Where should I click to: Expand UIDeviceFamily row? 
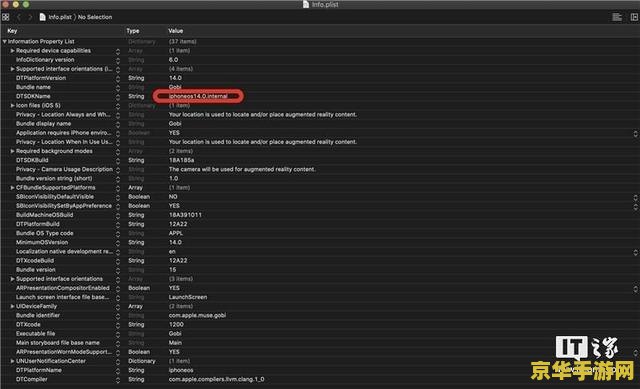(12, 306)
